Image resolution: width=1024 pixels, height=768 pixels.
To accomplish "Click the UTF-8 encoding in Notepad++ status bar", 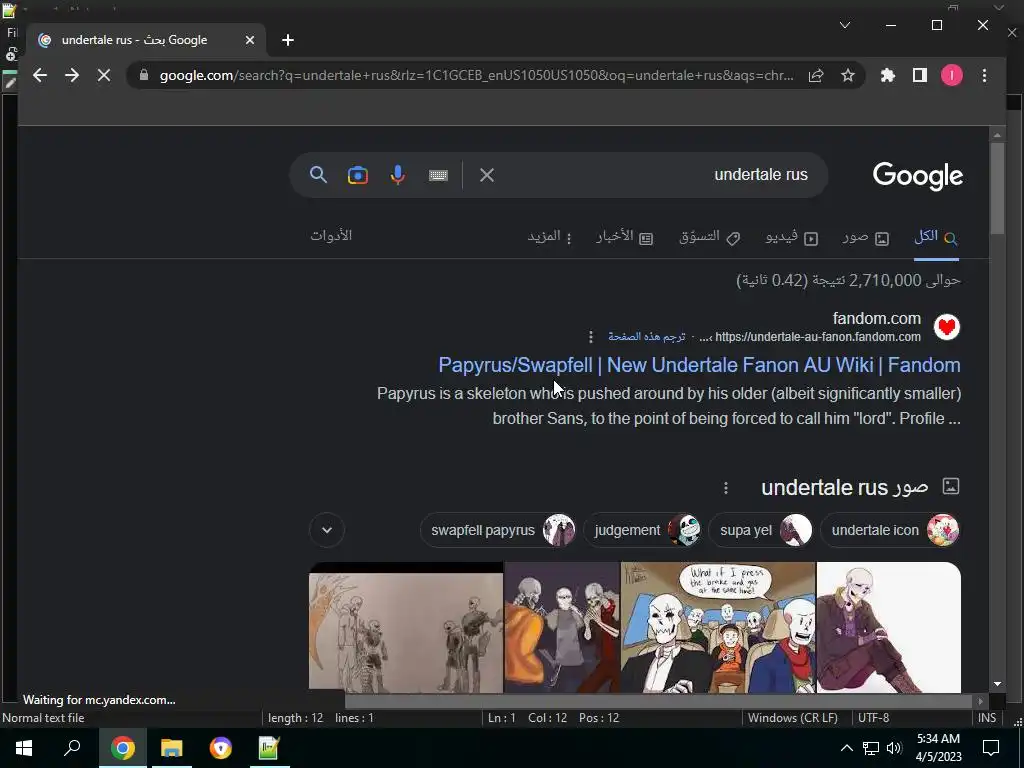I will click(x=873, y=718).
